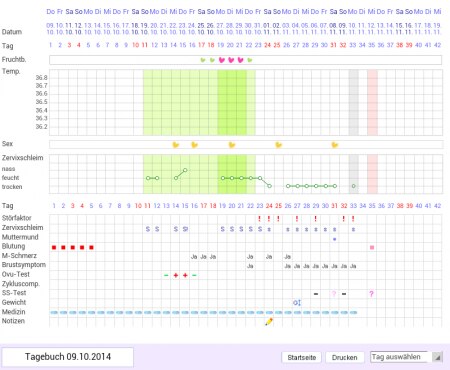Click the Drucken button
Viewport: 450px width, 370px height.
[x=344, y=357]
